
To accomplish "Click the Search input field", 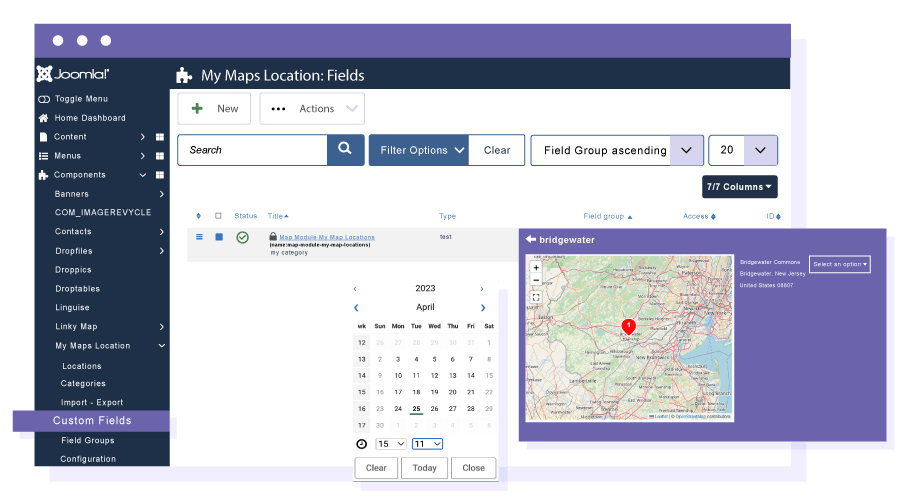I will [252, 150].
